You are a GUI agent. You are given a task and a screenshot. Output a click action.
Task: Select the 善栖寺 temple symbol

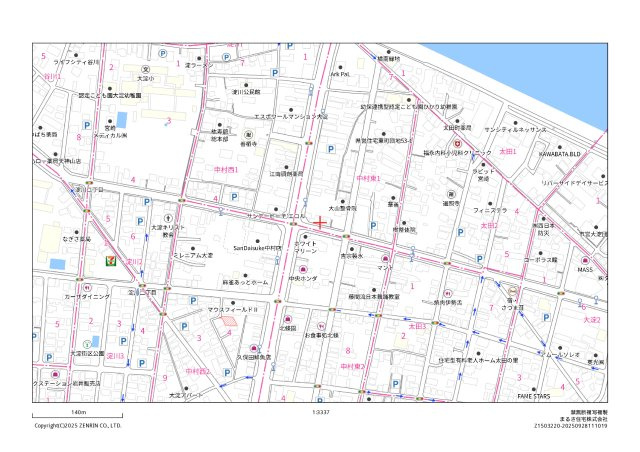pyautogui.click(x=248, y=136)
